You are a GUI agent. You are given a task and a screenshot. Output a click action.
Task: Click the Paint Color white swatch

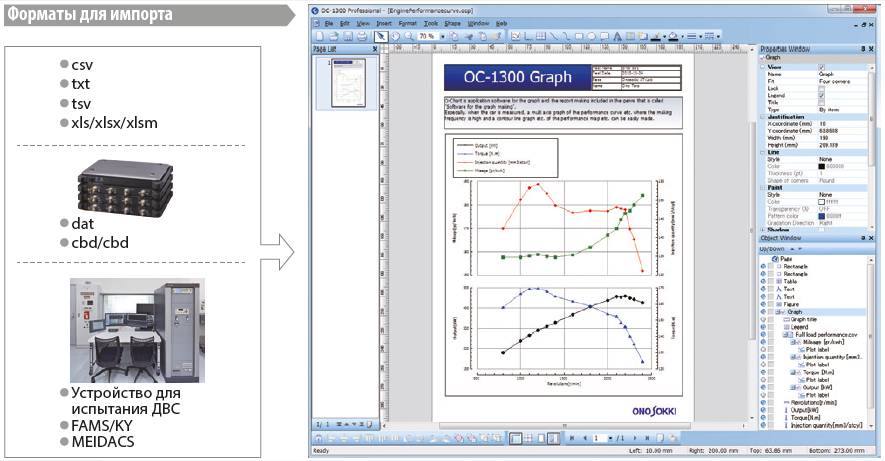[822, 201]
